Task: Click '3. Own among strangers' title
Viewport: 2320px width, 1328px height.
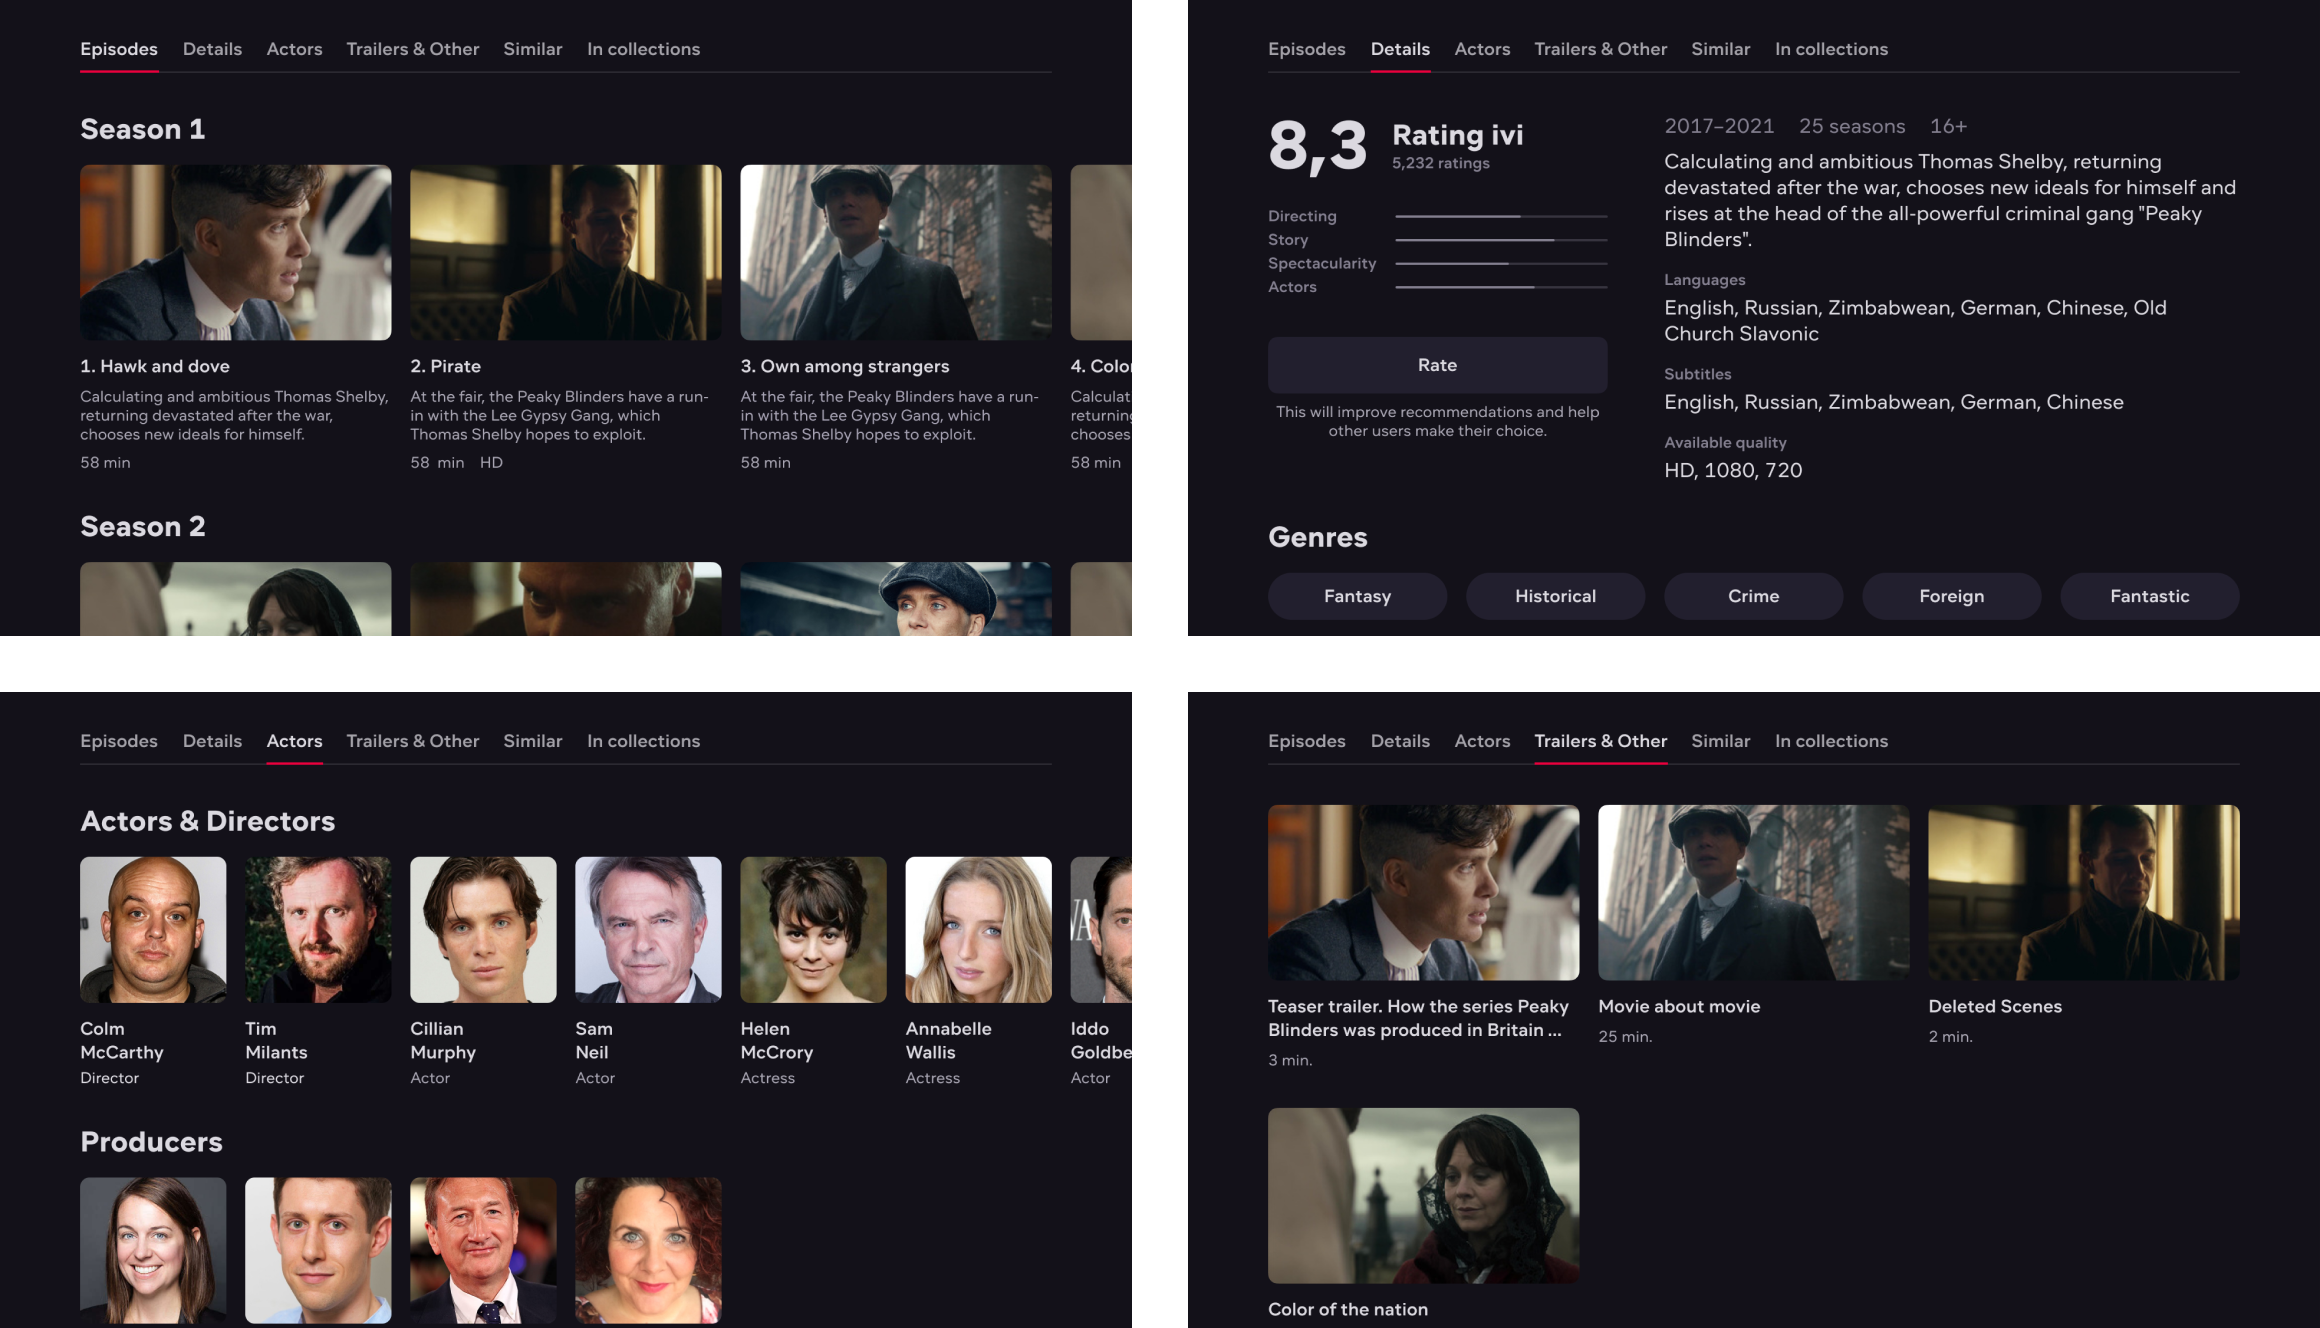Action: click(844, 366)
